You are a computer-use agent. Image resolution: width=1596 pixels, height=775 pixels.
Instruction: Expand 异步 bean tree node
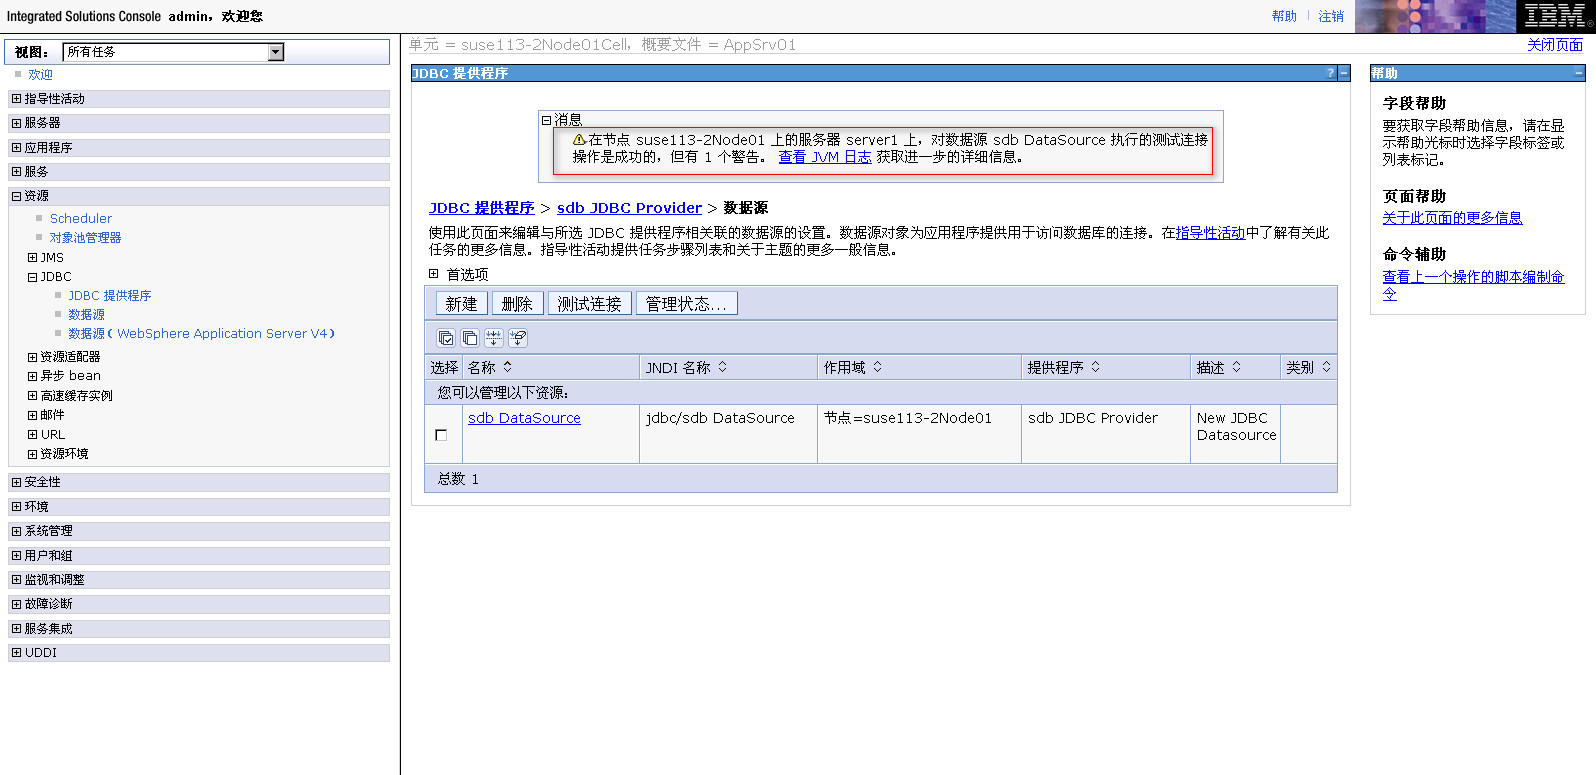[x=33, y=376]
